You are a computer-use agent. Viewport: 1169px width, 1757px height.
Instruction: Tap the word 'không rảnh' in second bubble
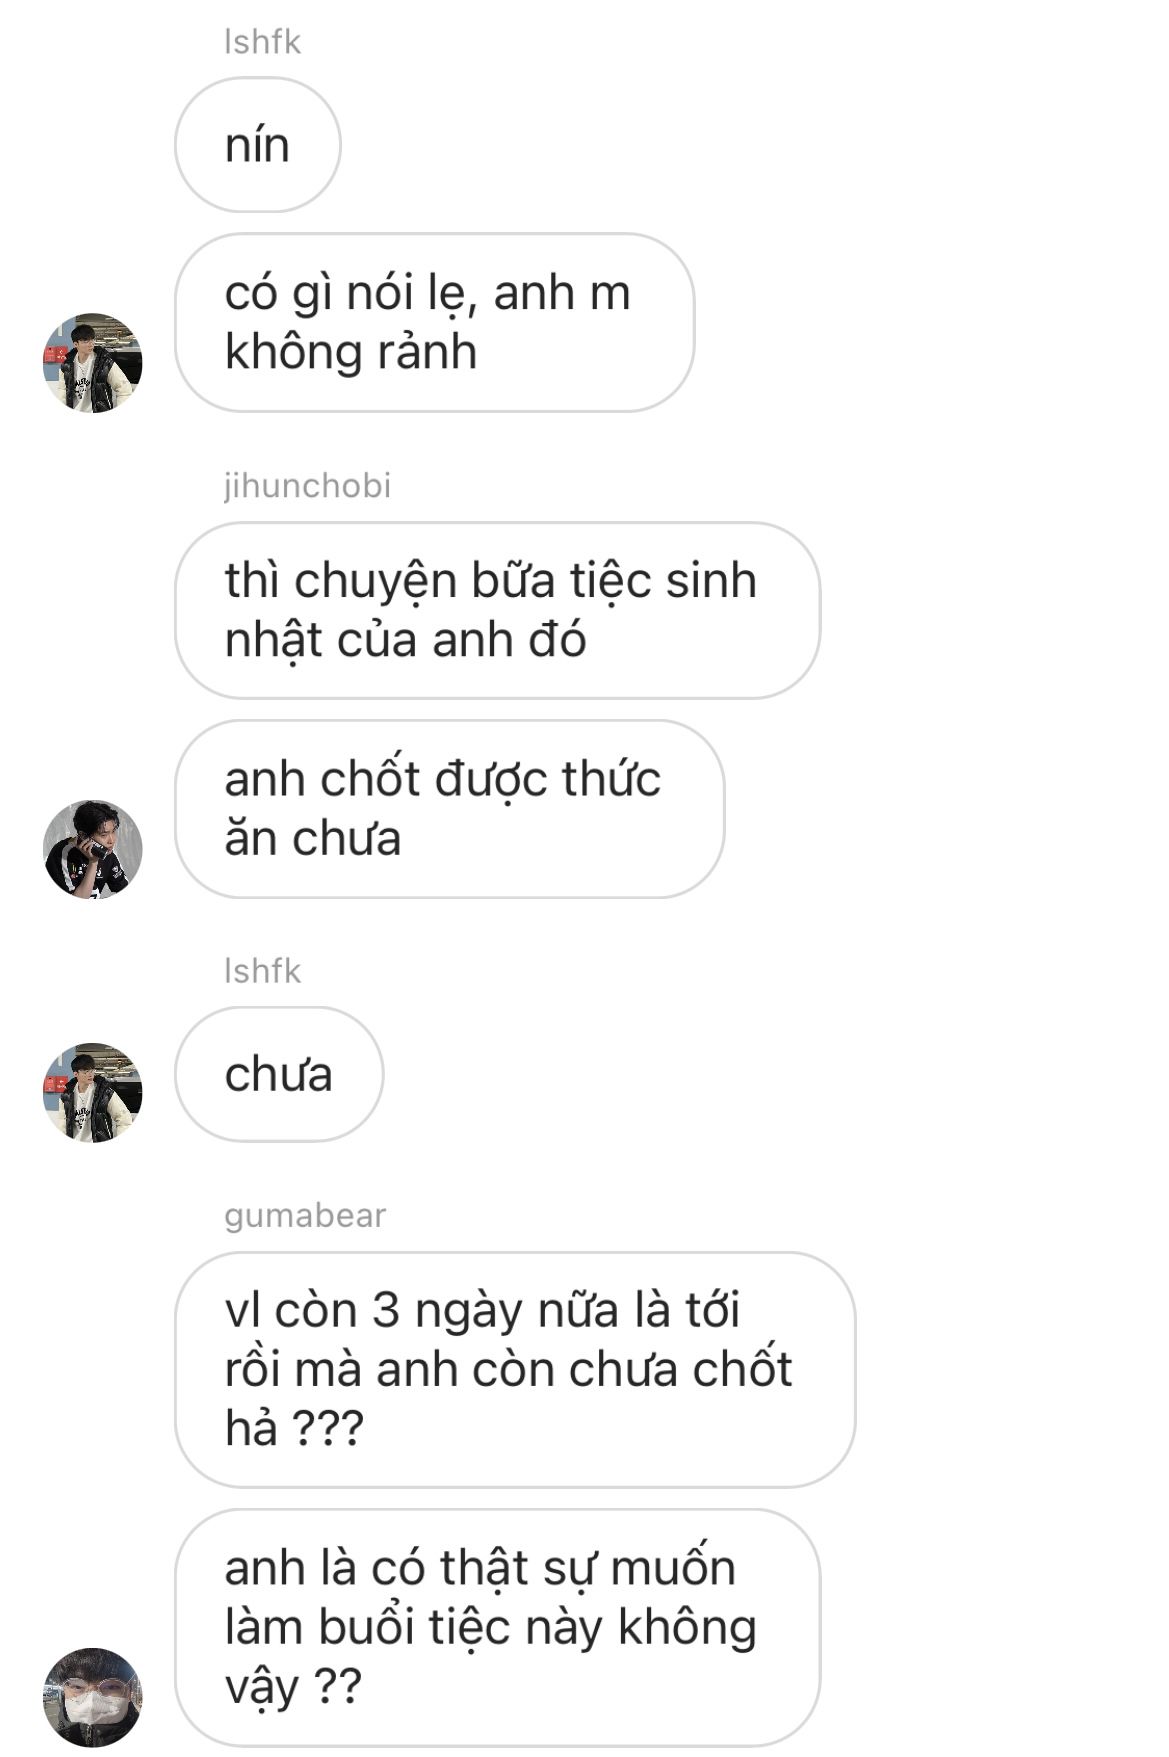point(351,352)
